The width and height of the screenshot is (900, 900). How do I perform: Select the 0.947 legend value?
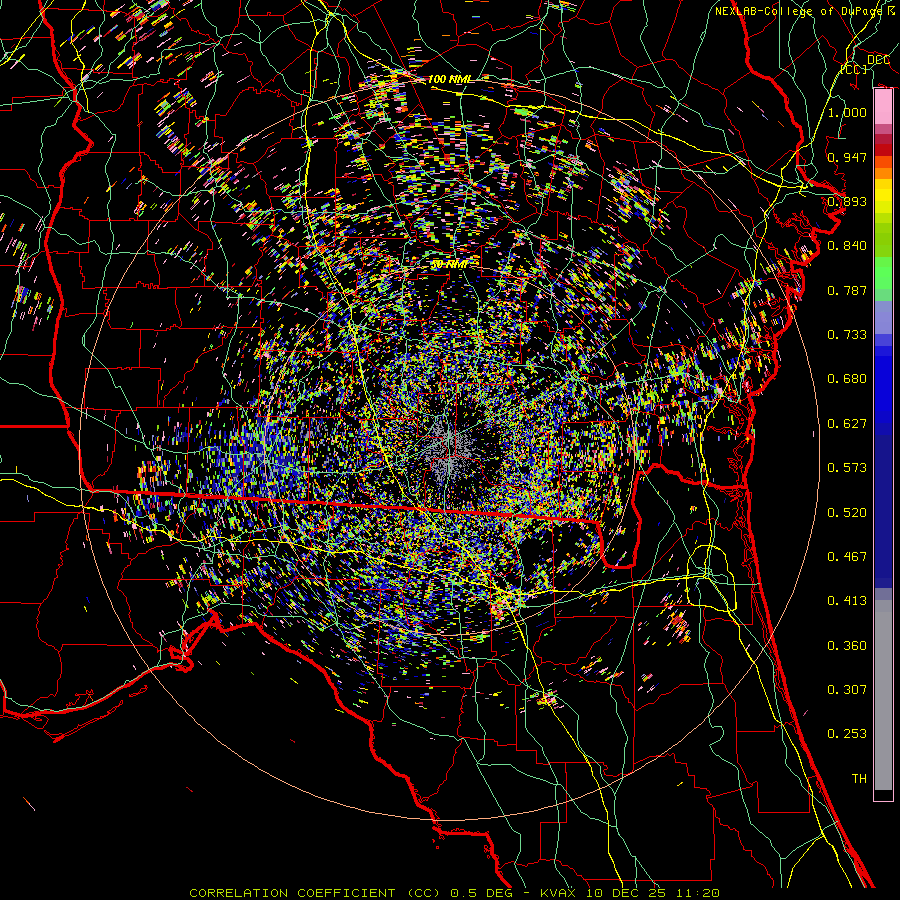[x=847, y=157]
